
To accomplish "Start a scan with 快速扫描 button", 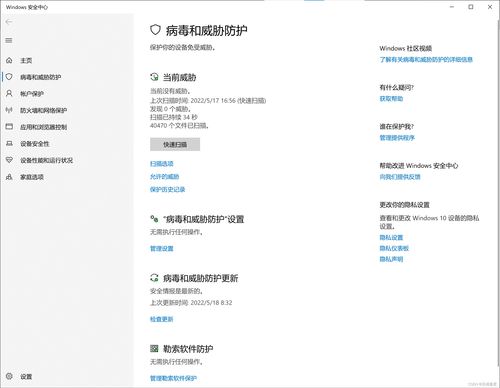I will click(x=175, y=144).
